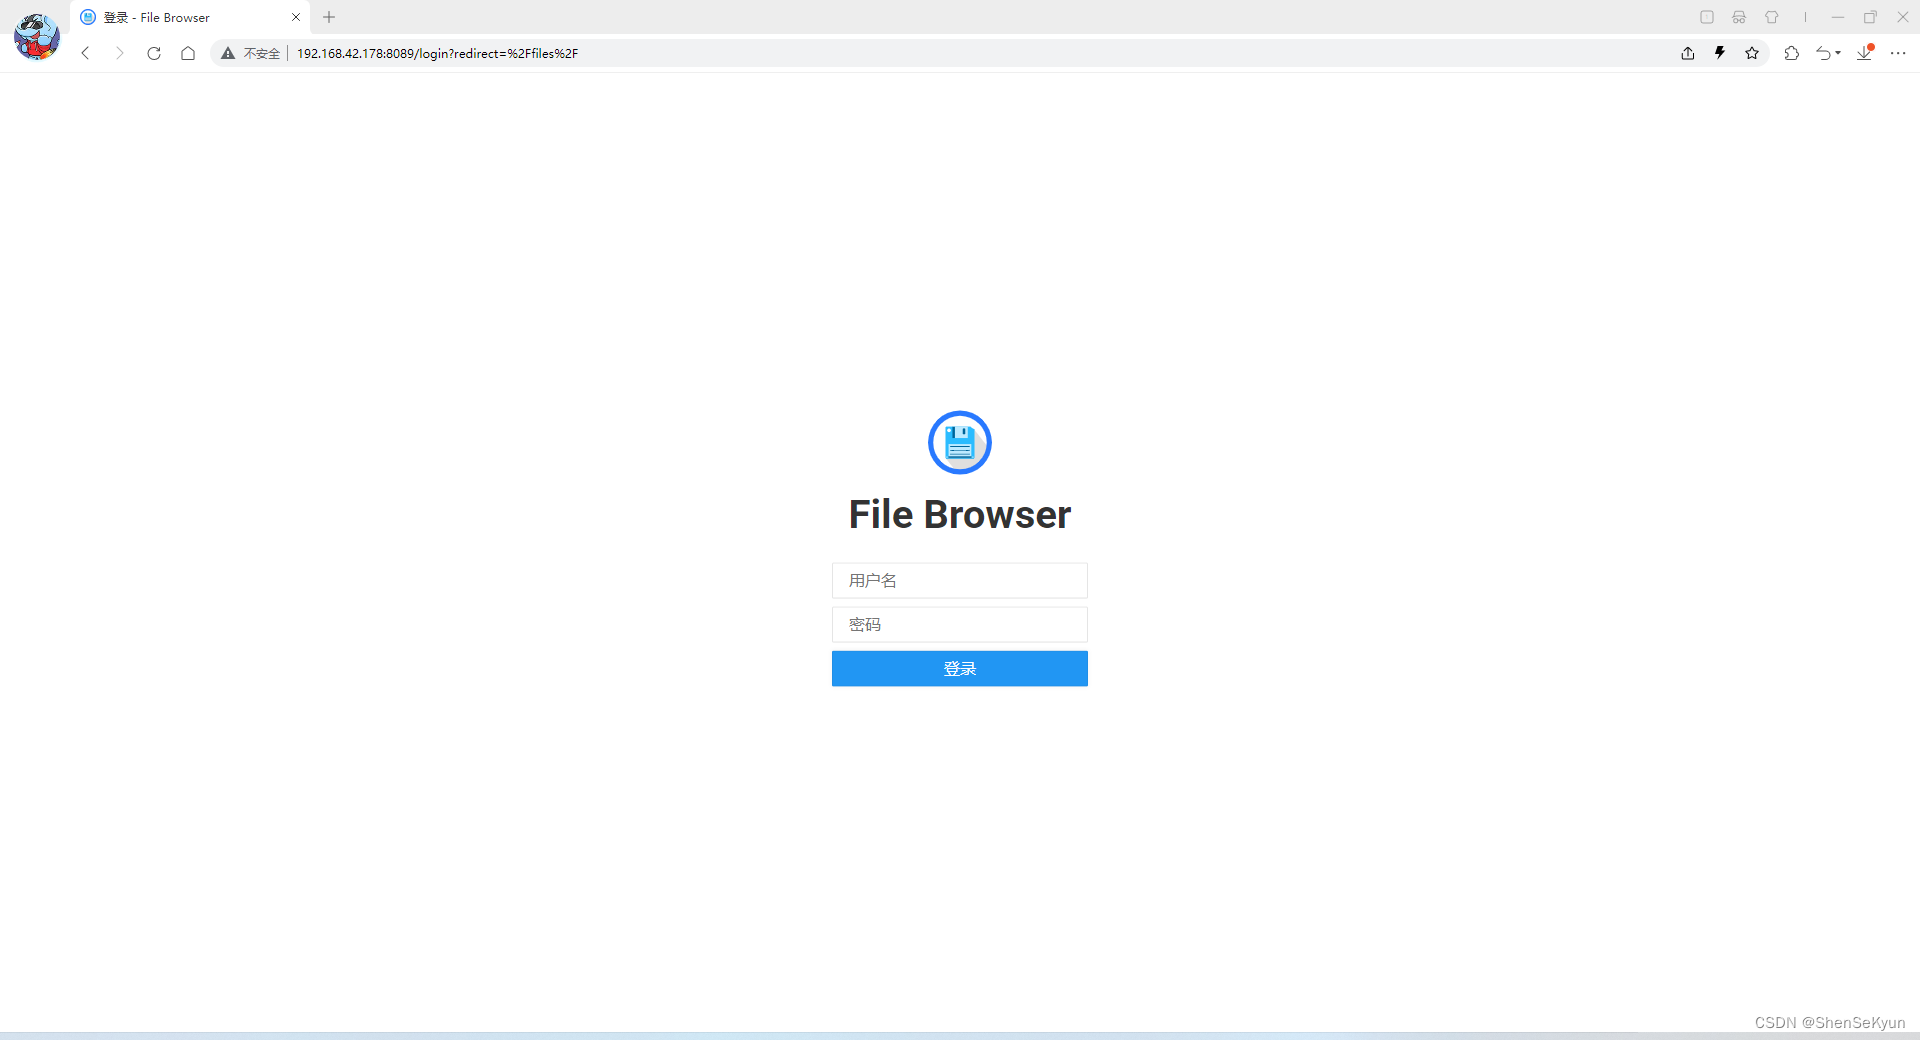Bookmark page with the star icon
The width and height of the screenshot is (1920, 1040).
pos(1752,53)
